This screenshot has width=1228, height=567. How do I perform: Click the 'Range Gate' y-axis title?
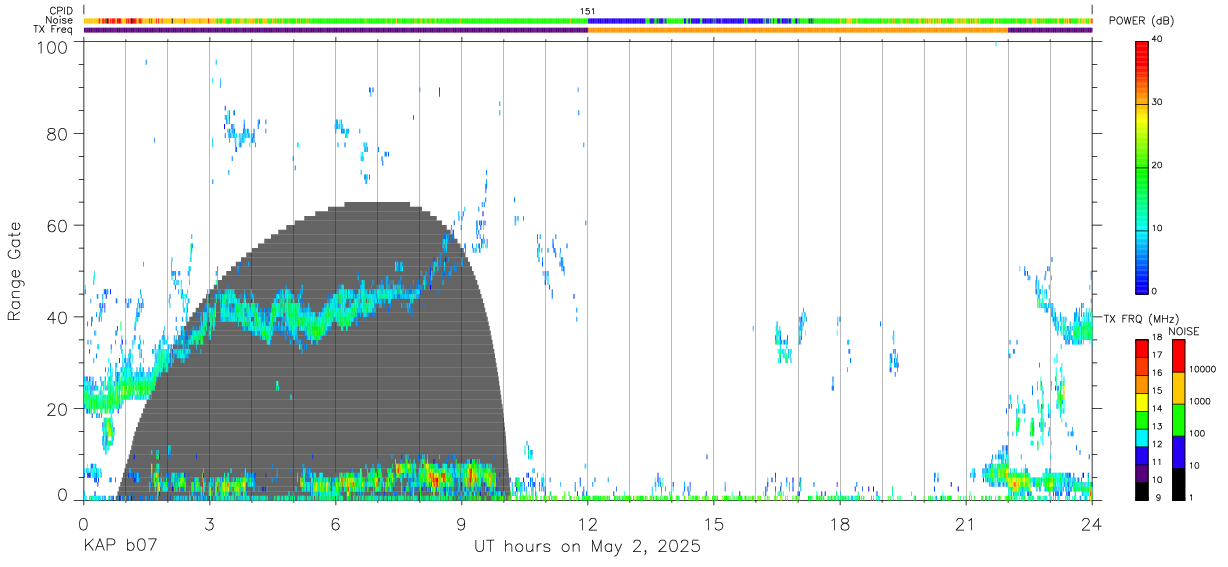[15, 271]
